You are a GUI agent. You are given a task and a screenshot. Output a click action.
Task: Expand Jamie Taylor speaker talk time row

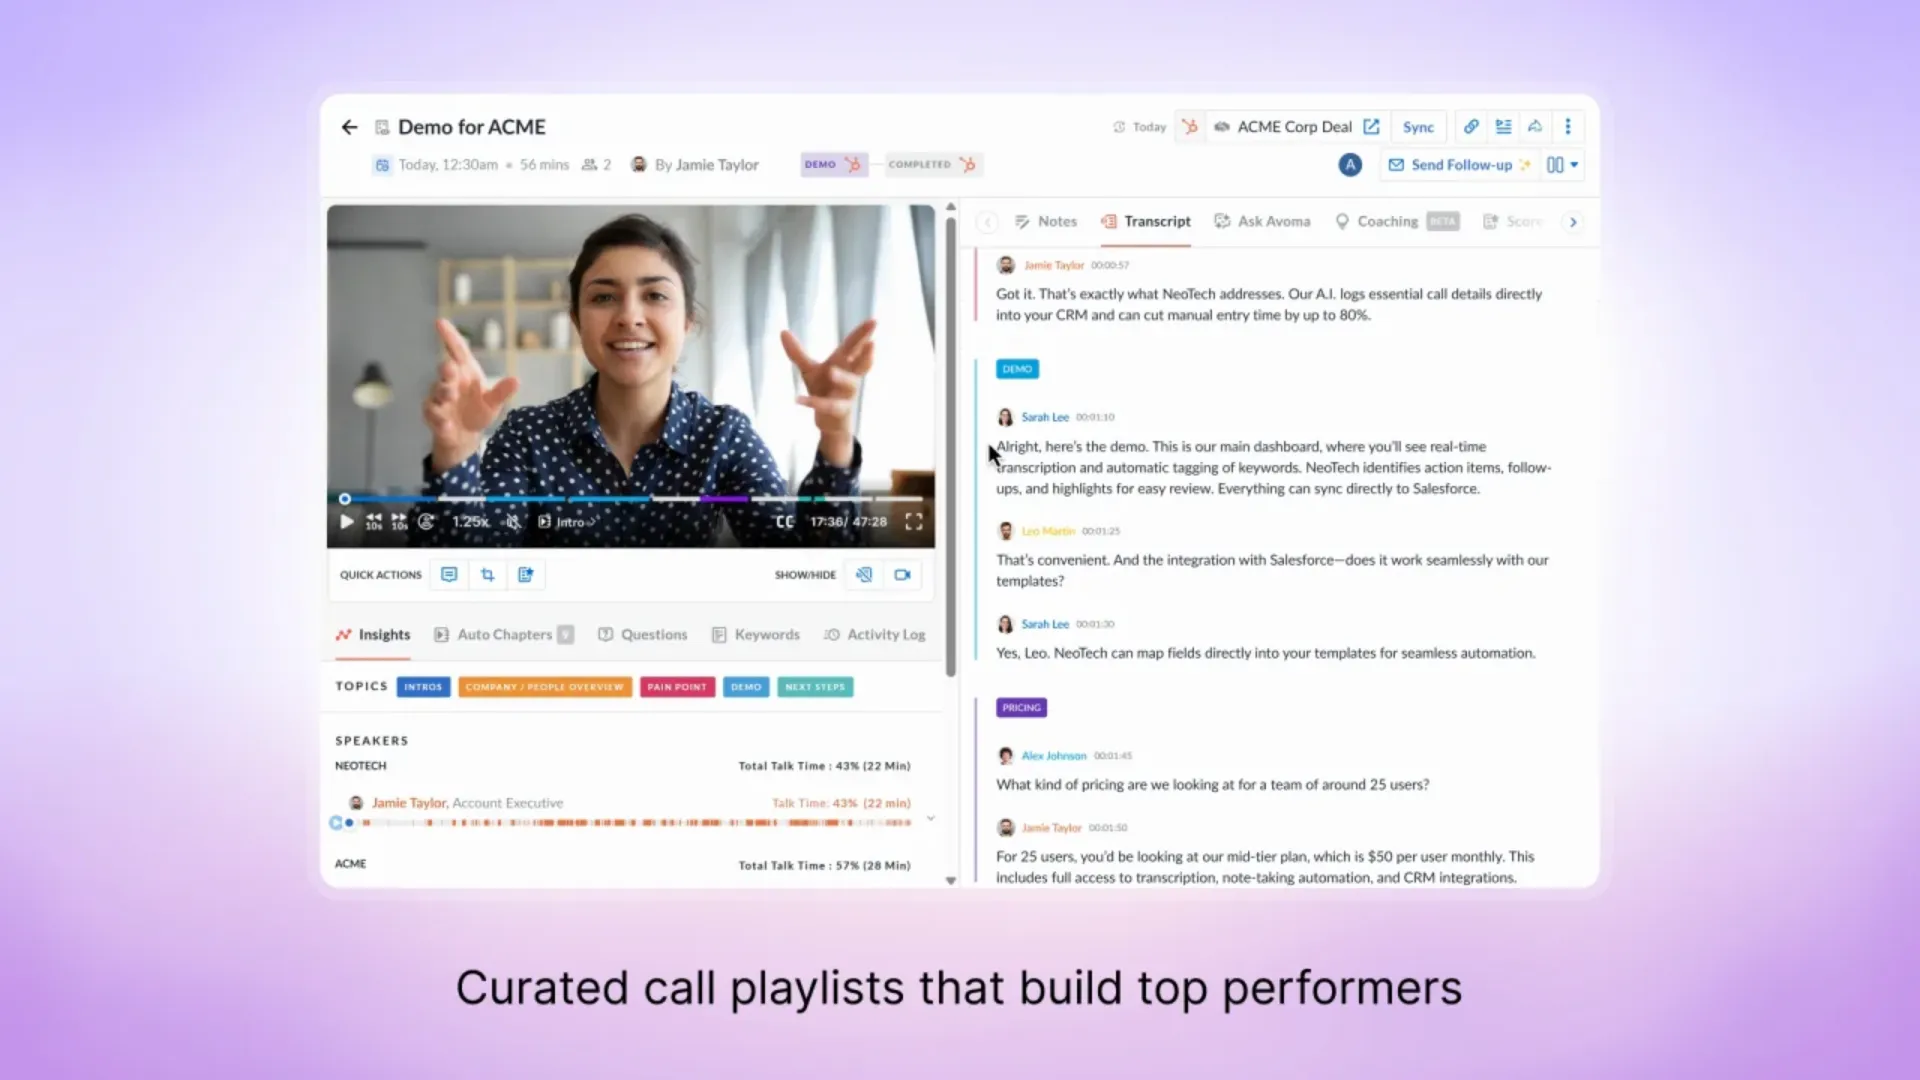pos(930,818)
